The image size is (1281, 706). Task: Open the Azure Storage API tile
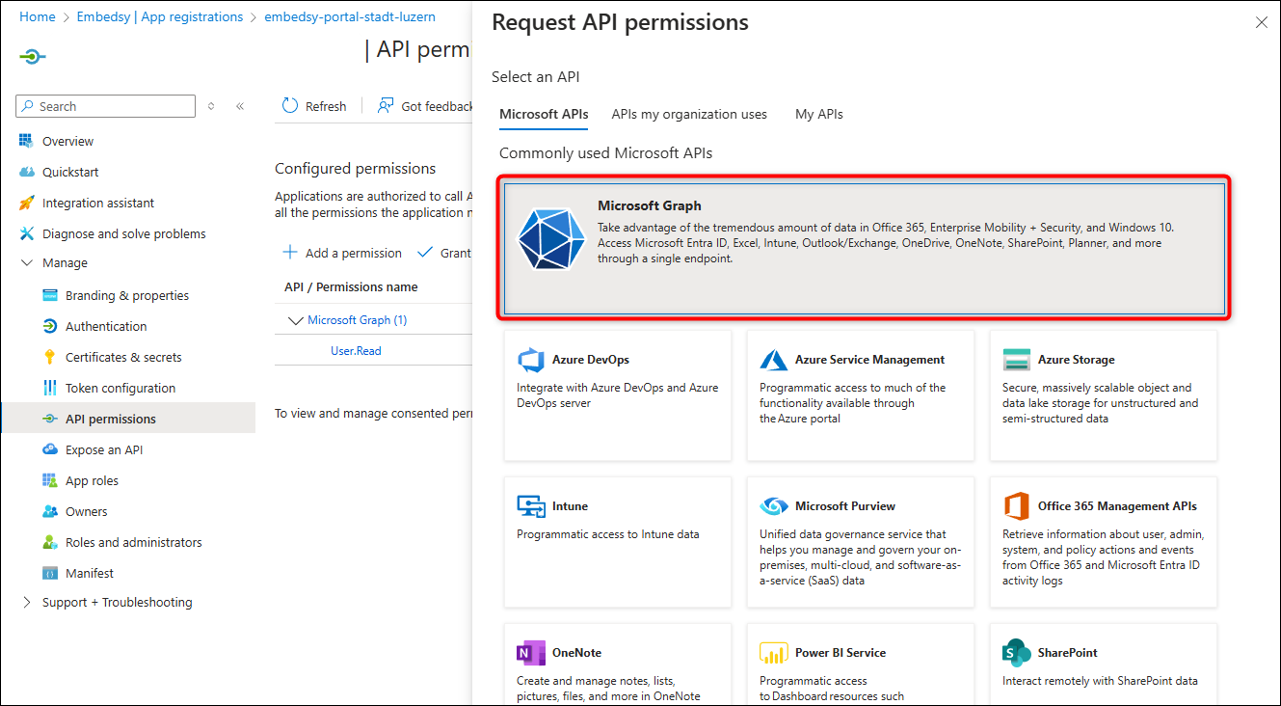coord(1103,396)
